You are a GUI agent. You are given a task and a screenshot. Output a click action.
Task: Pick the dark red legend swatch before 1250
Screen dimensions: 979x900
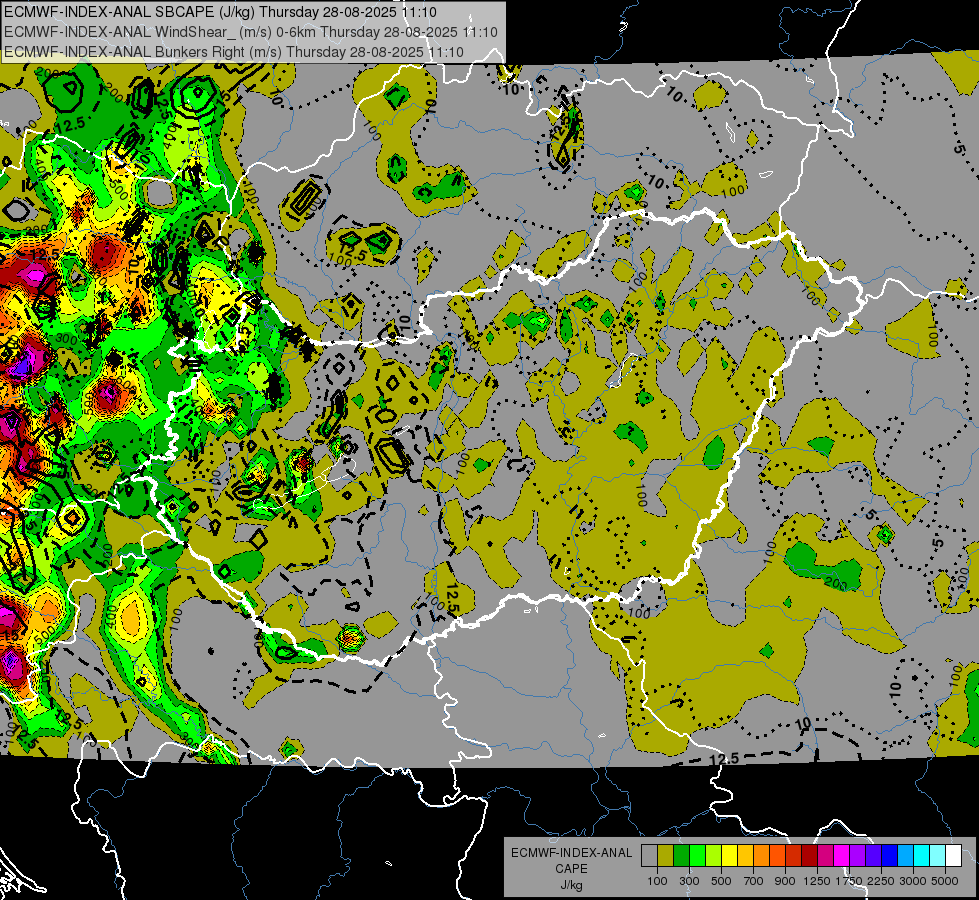pos(809,855)
